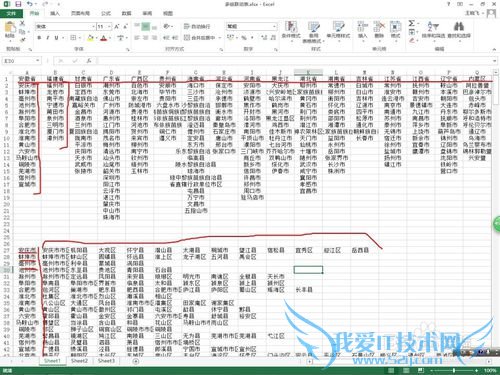Viewport: 500px width, 375px height.
Task: Expand the formula bar
Action: click(494, 61)
